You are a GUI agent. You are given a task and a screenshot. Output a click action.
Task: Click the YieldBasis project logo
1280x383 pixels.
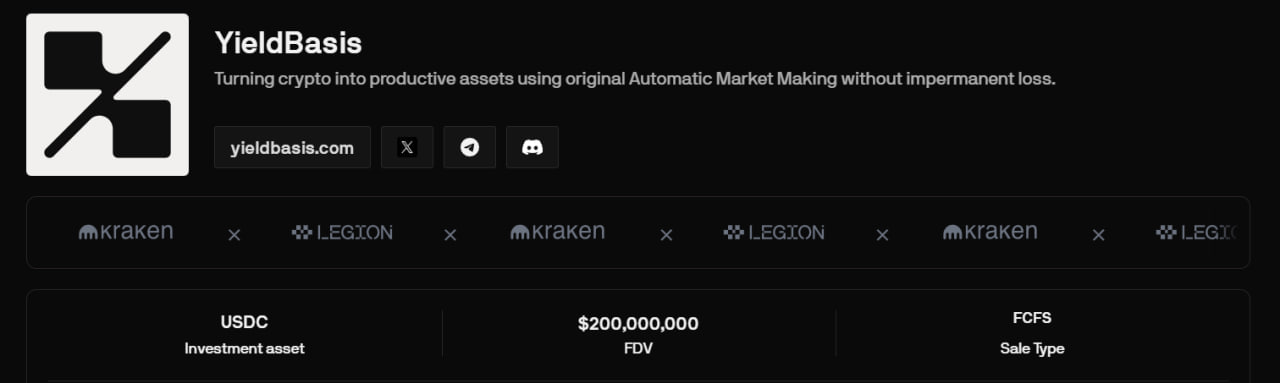107,95
